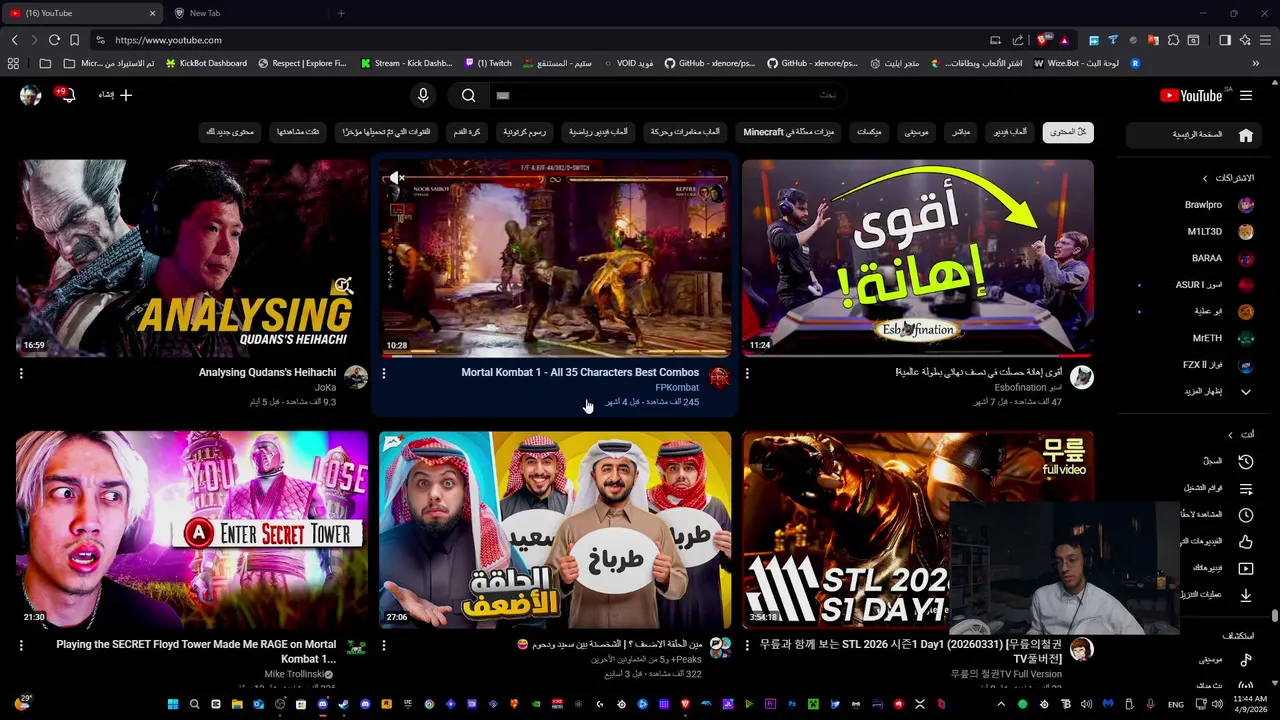Open Downloads arrow icon in sidebar
The height and width of the screenshot is (720, 1280).
(x=1246, y=595)
